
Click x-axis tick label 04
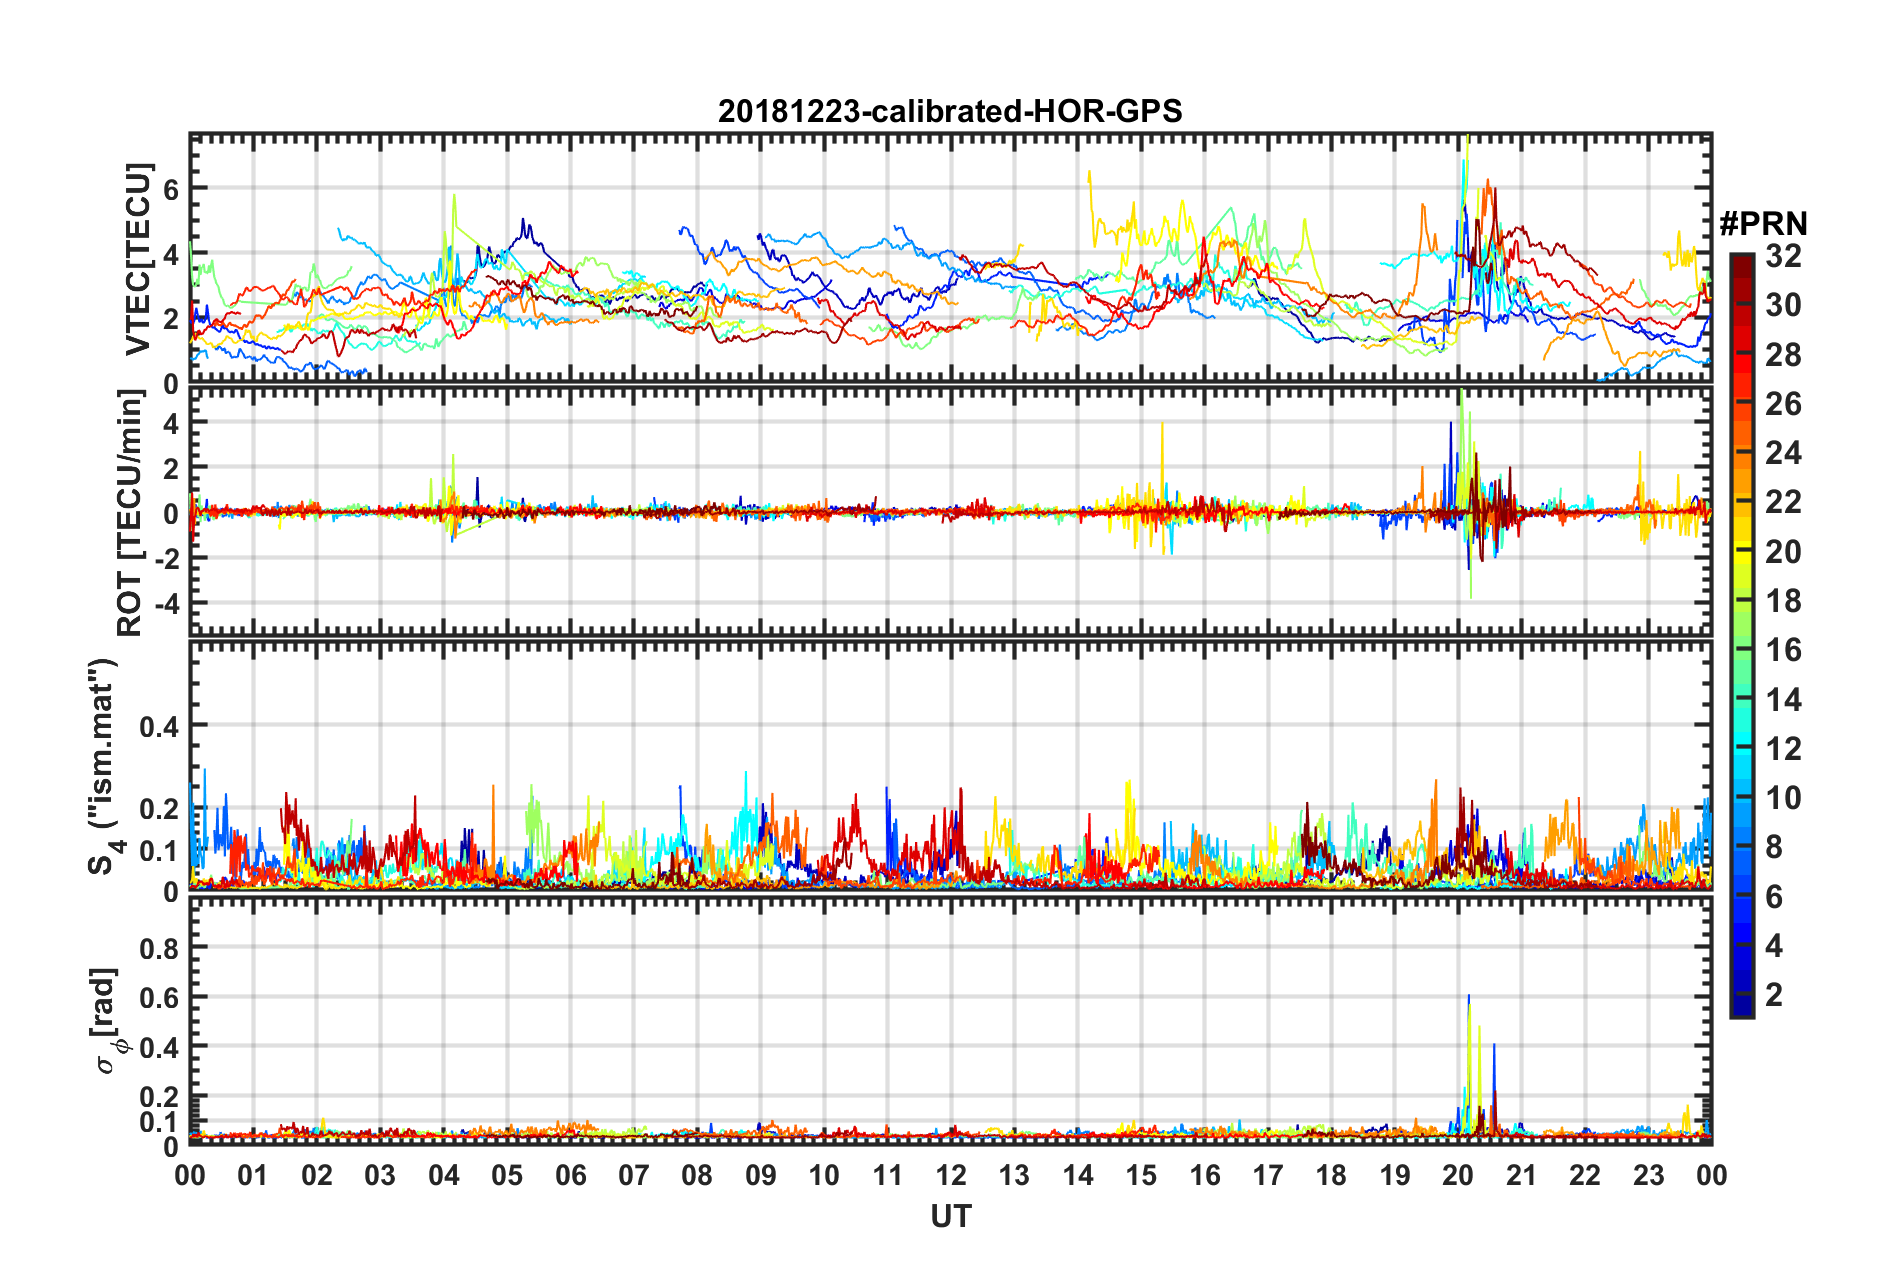pos(444,1175)
